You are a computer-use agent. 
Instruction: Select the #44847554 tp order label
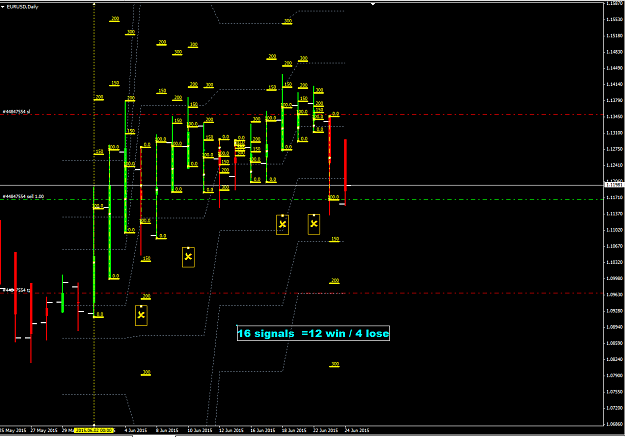[x=16, y=290]
